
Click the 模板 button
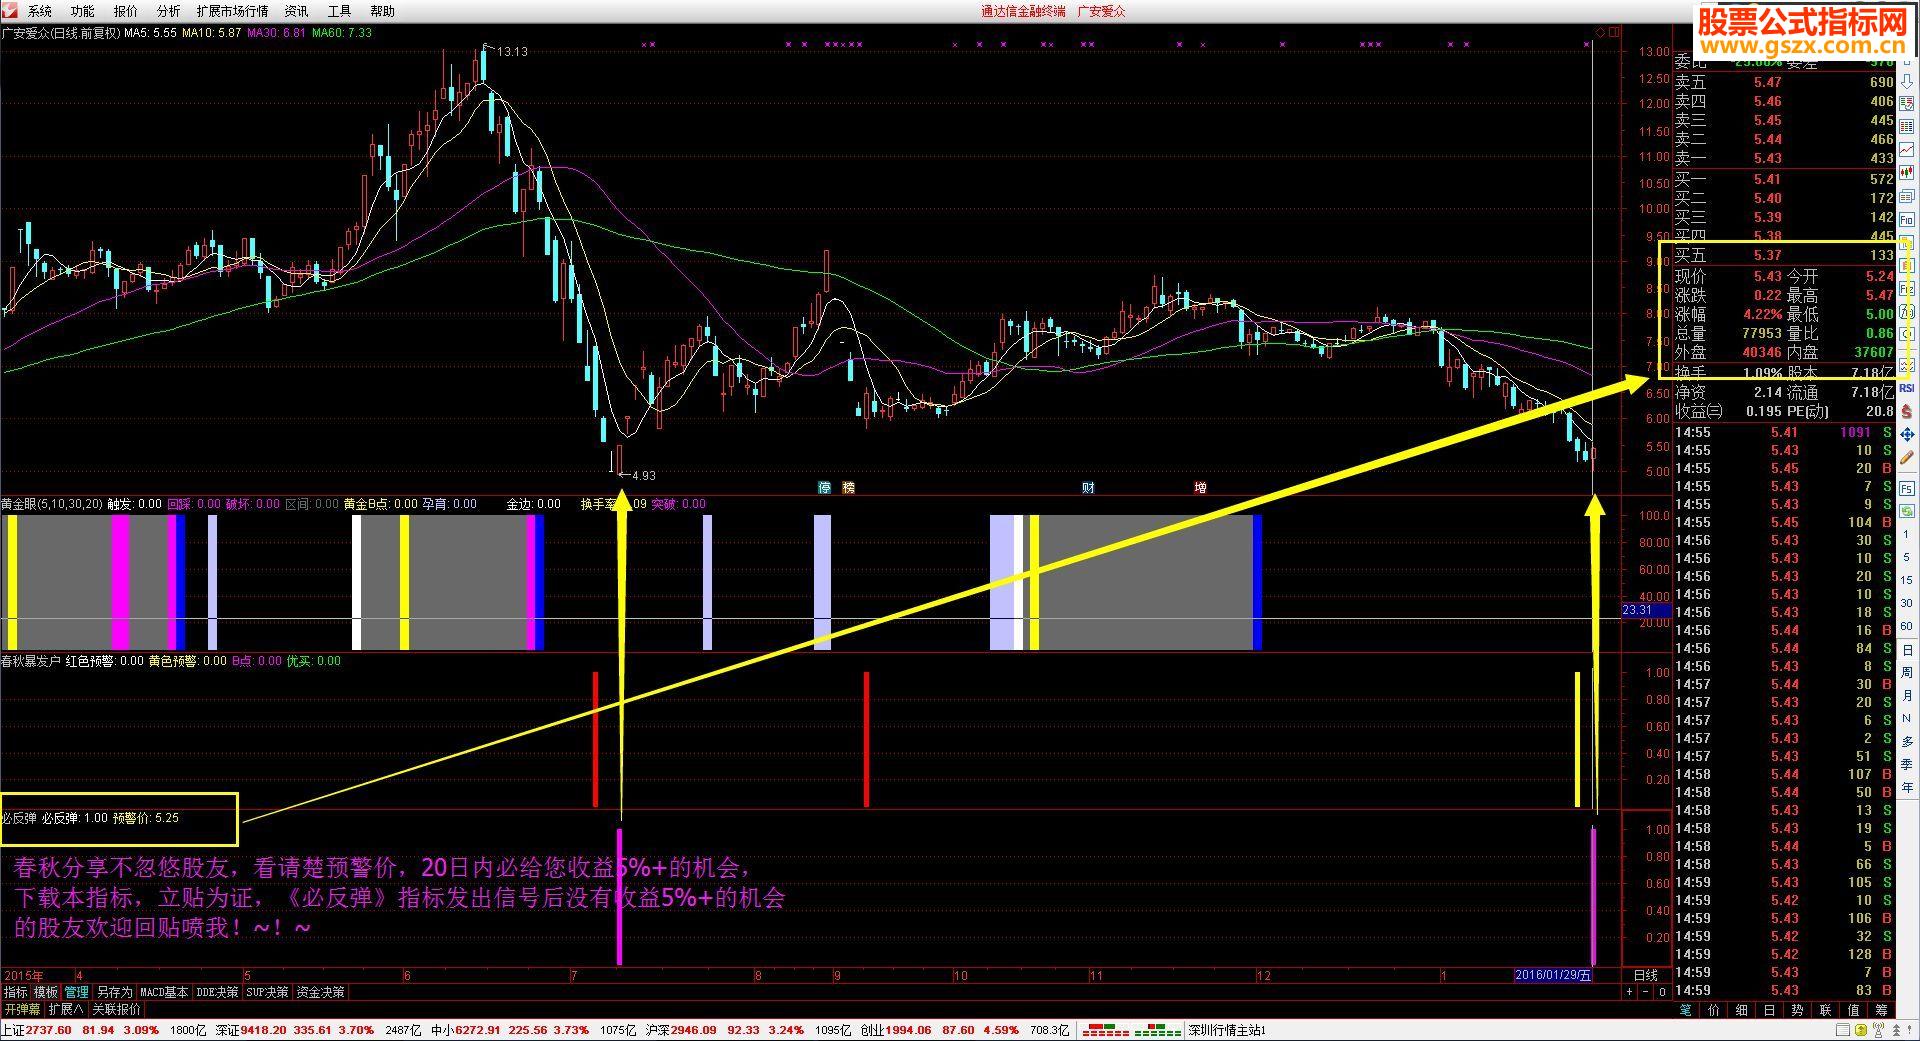tap(46, 992)
